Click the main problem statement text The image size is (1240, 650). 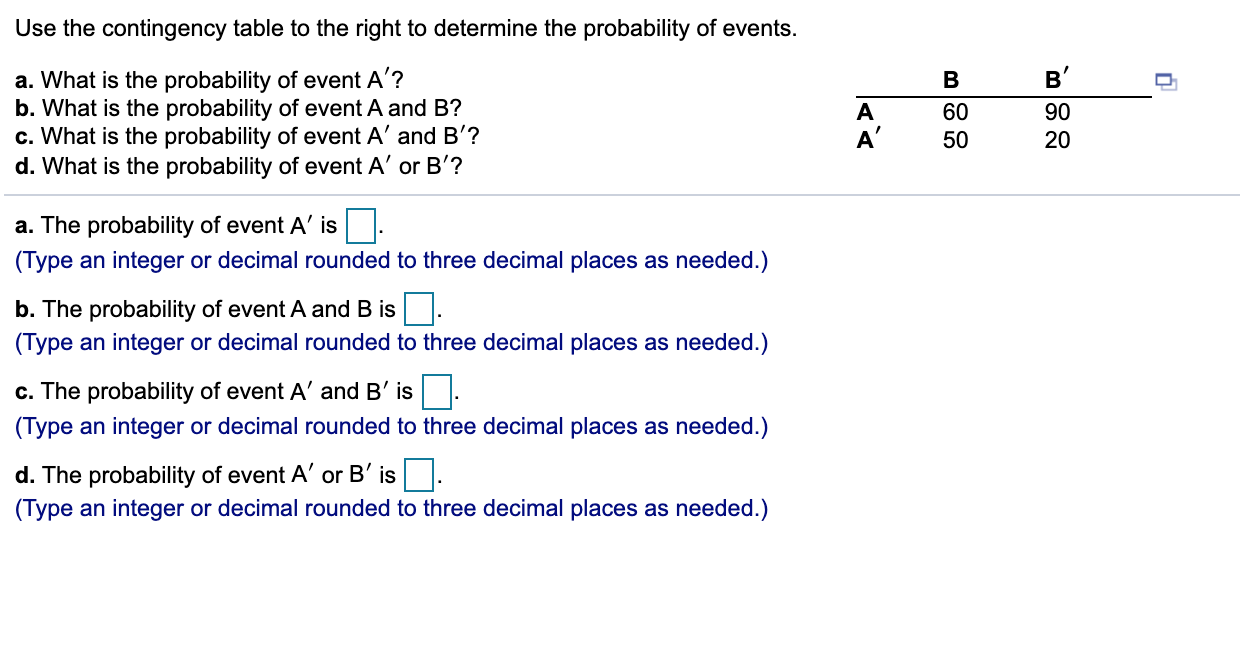tap(405, 28)
